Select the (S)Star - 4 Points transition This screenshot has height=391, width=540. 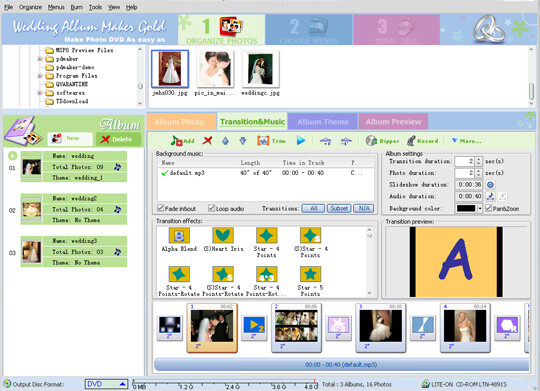click(310, 243)
